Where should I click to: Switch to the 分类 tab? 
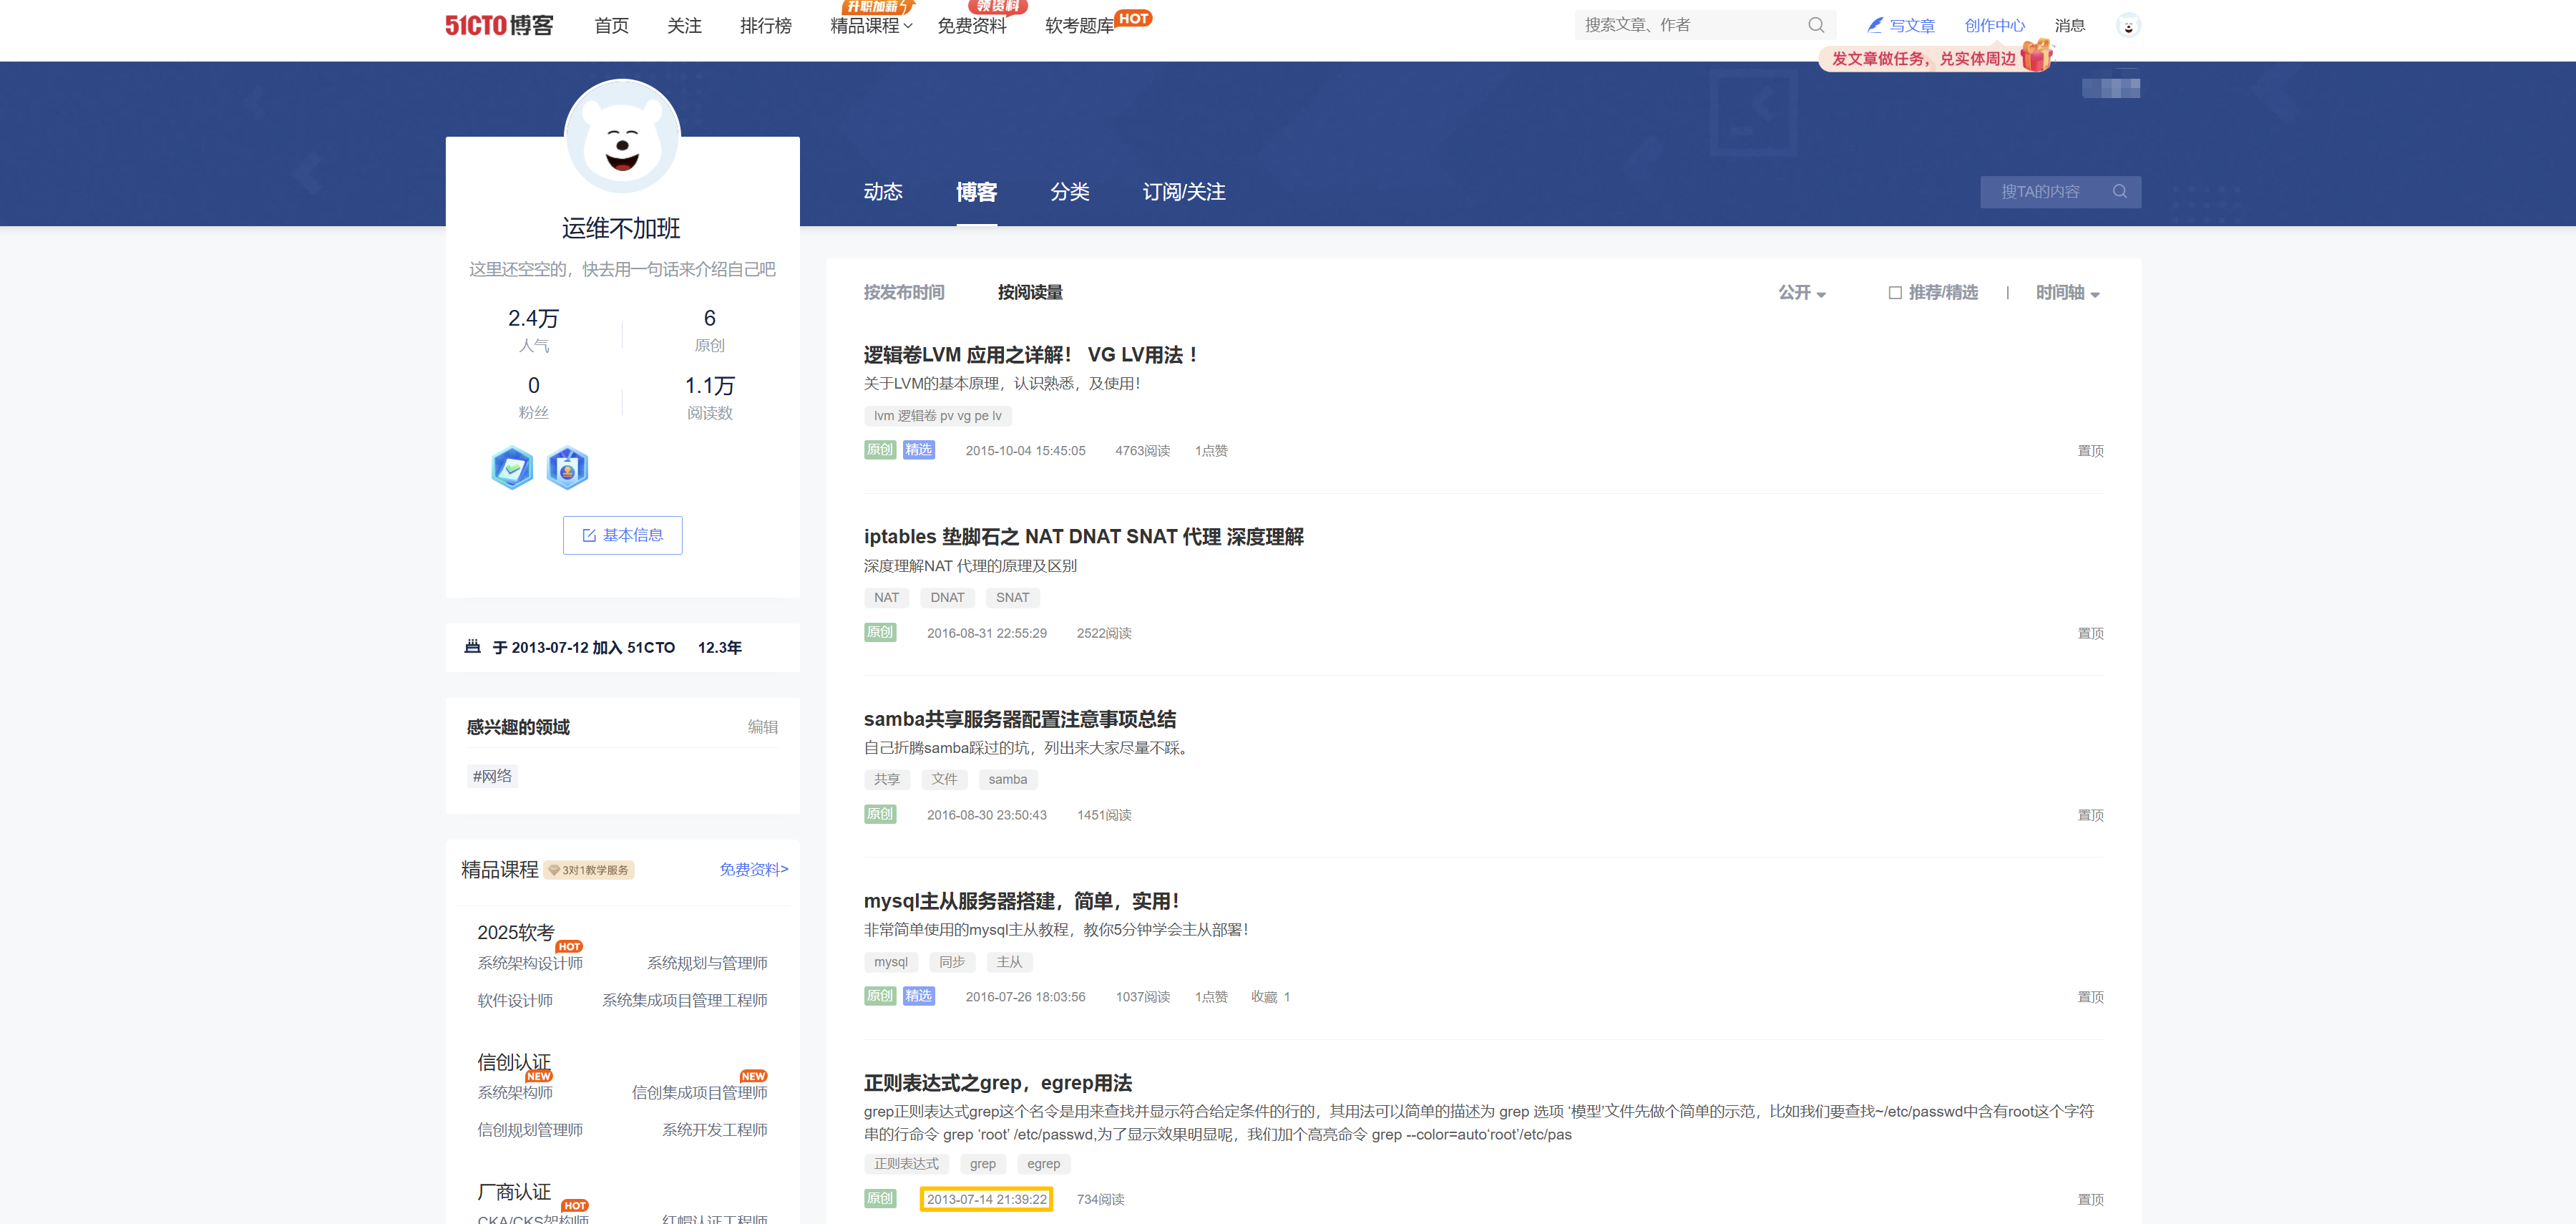click(1069, 192)
